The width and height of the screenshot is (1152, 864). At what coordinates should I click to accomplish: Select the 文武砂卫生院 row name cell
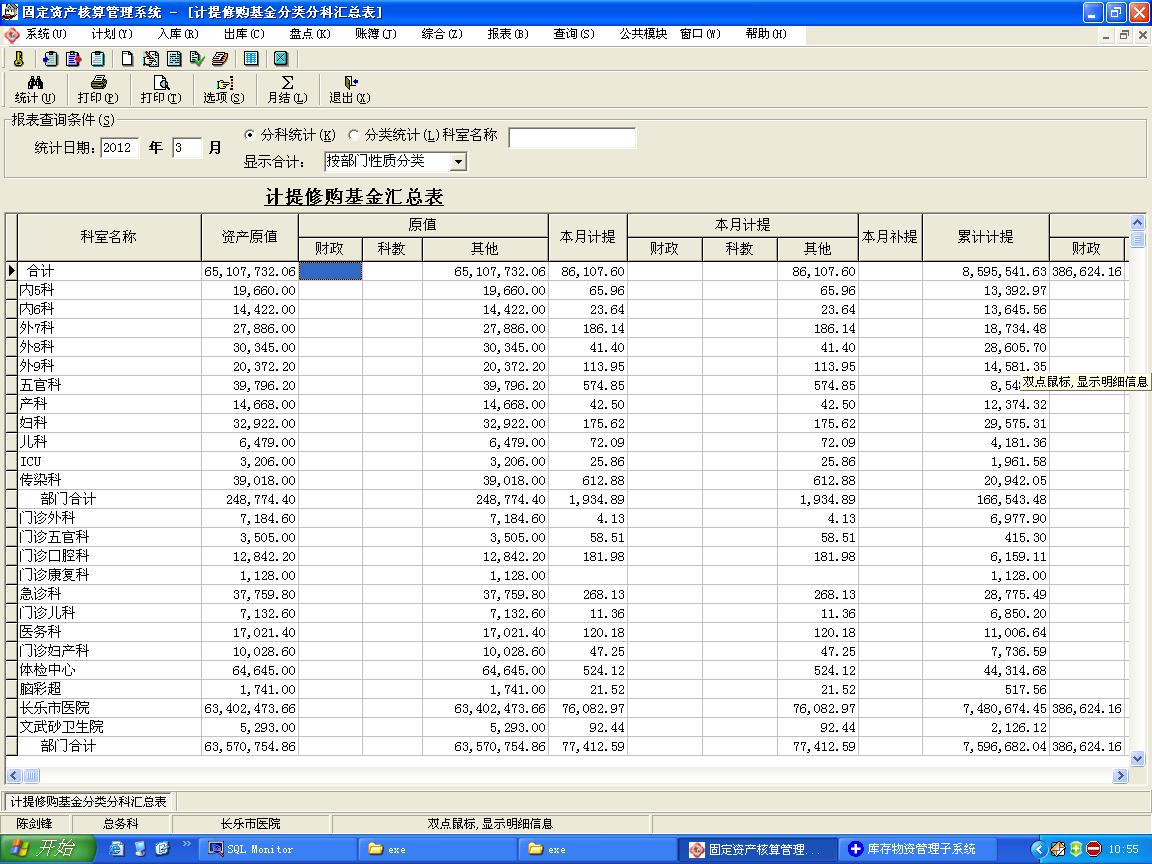(x=109, y=727)
